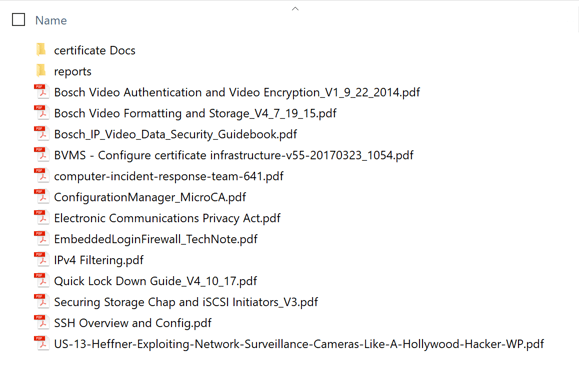Click PDF icon for ConfigurationManager_MicroCA
The width and height of the screenshot is (579, 376).
coord(41,197)
